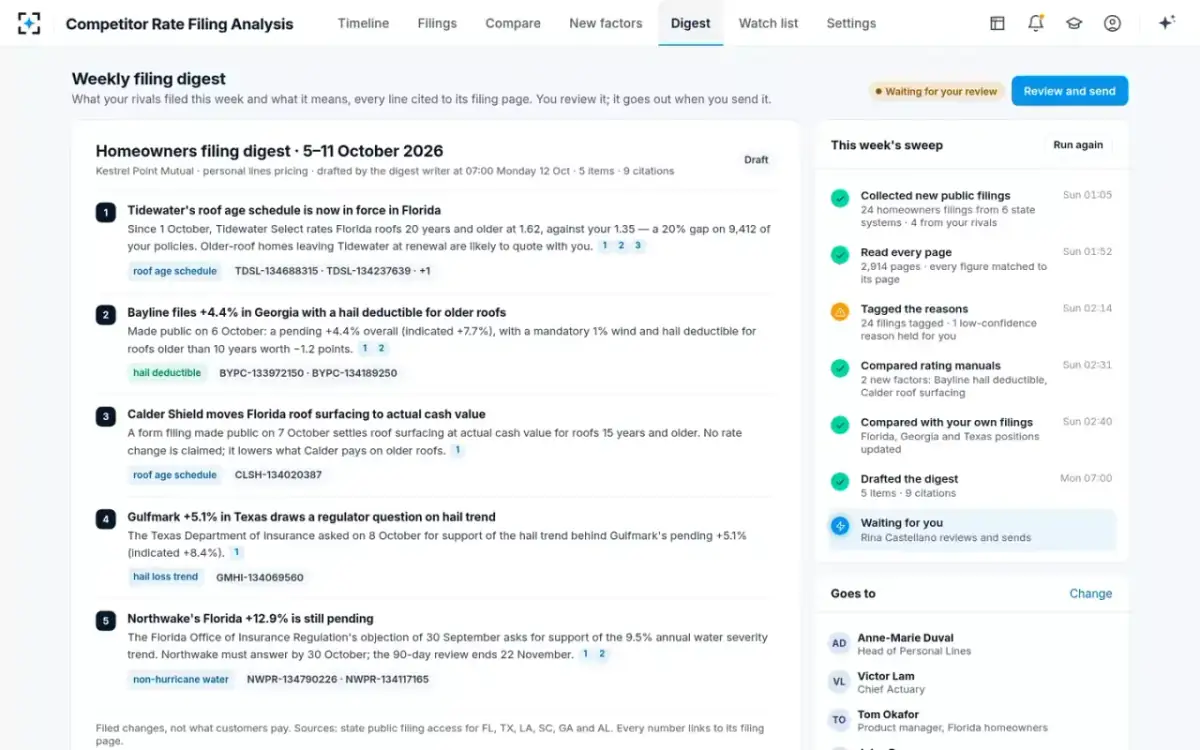The width and height of the screenshot is (1200, 750).
Task: Open the notifications bell
Action: pyautogui.click(x=1036, y=23)
